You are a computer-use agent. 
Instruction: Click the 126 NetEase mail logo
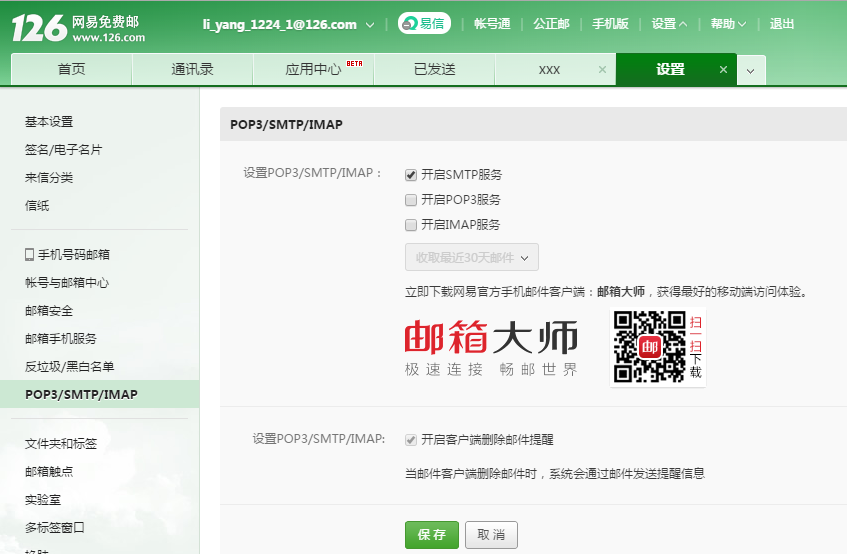(x=78, y=28)
